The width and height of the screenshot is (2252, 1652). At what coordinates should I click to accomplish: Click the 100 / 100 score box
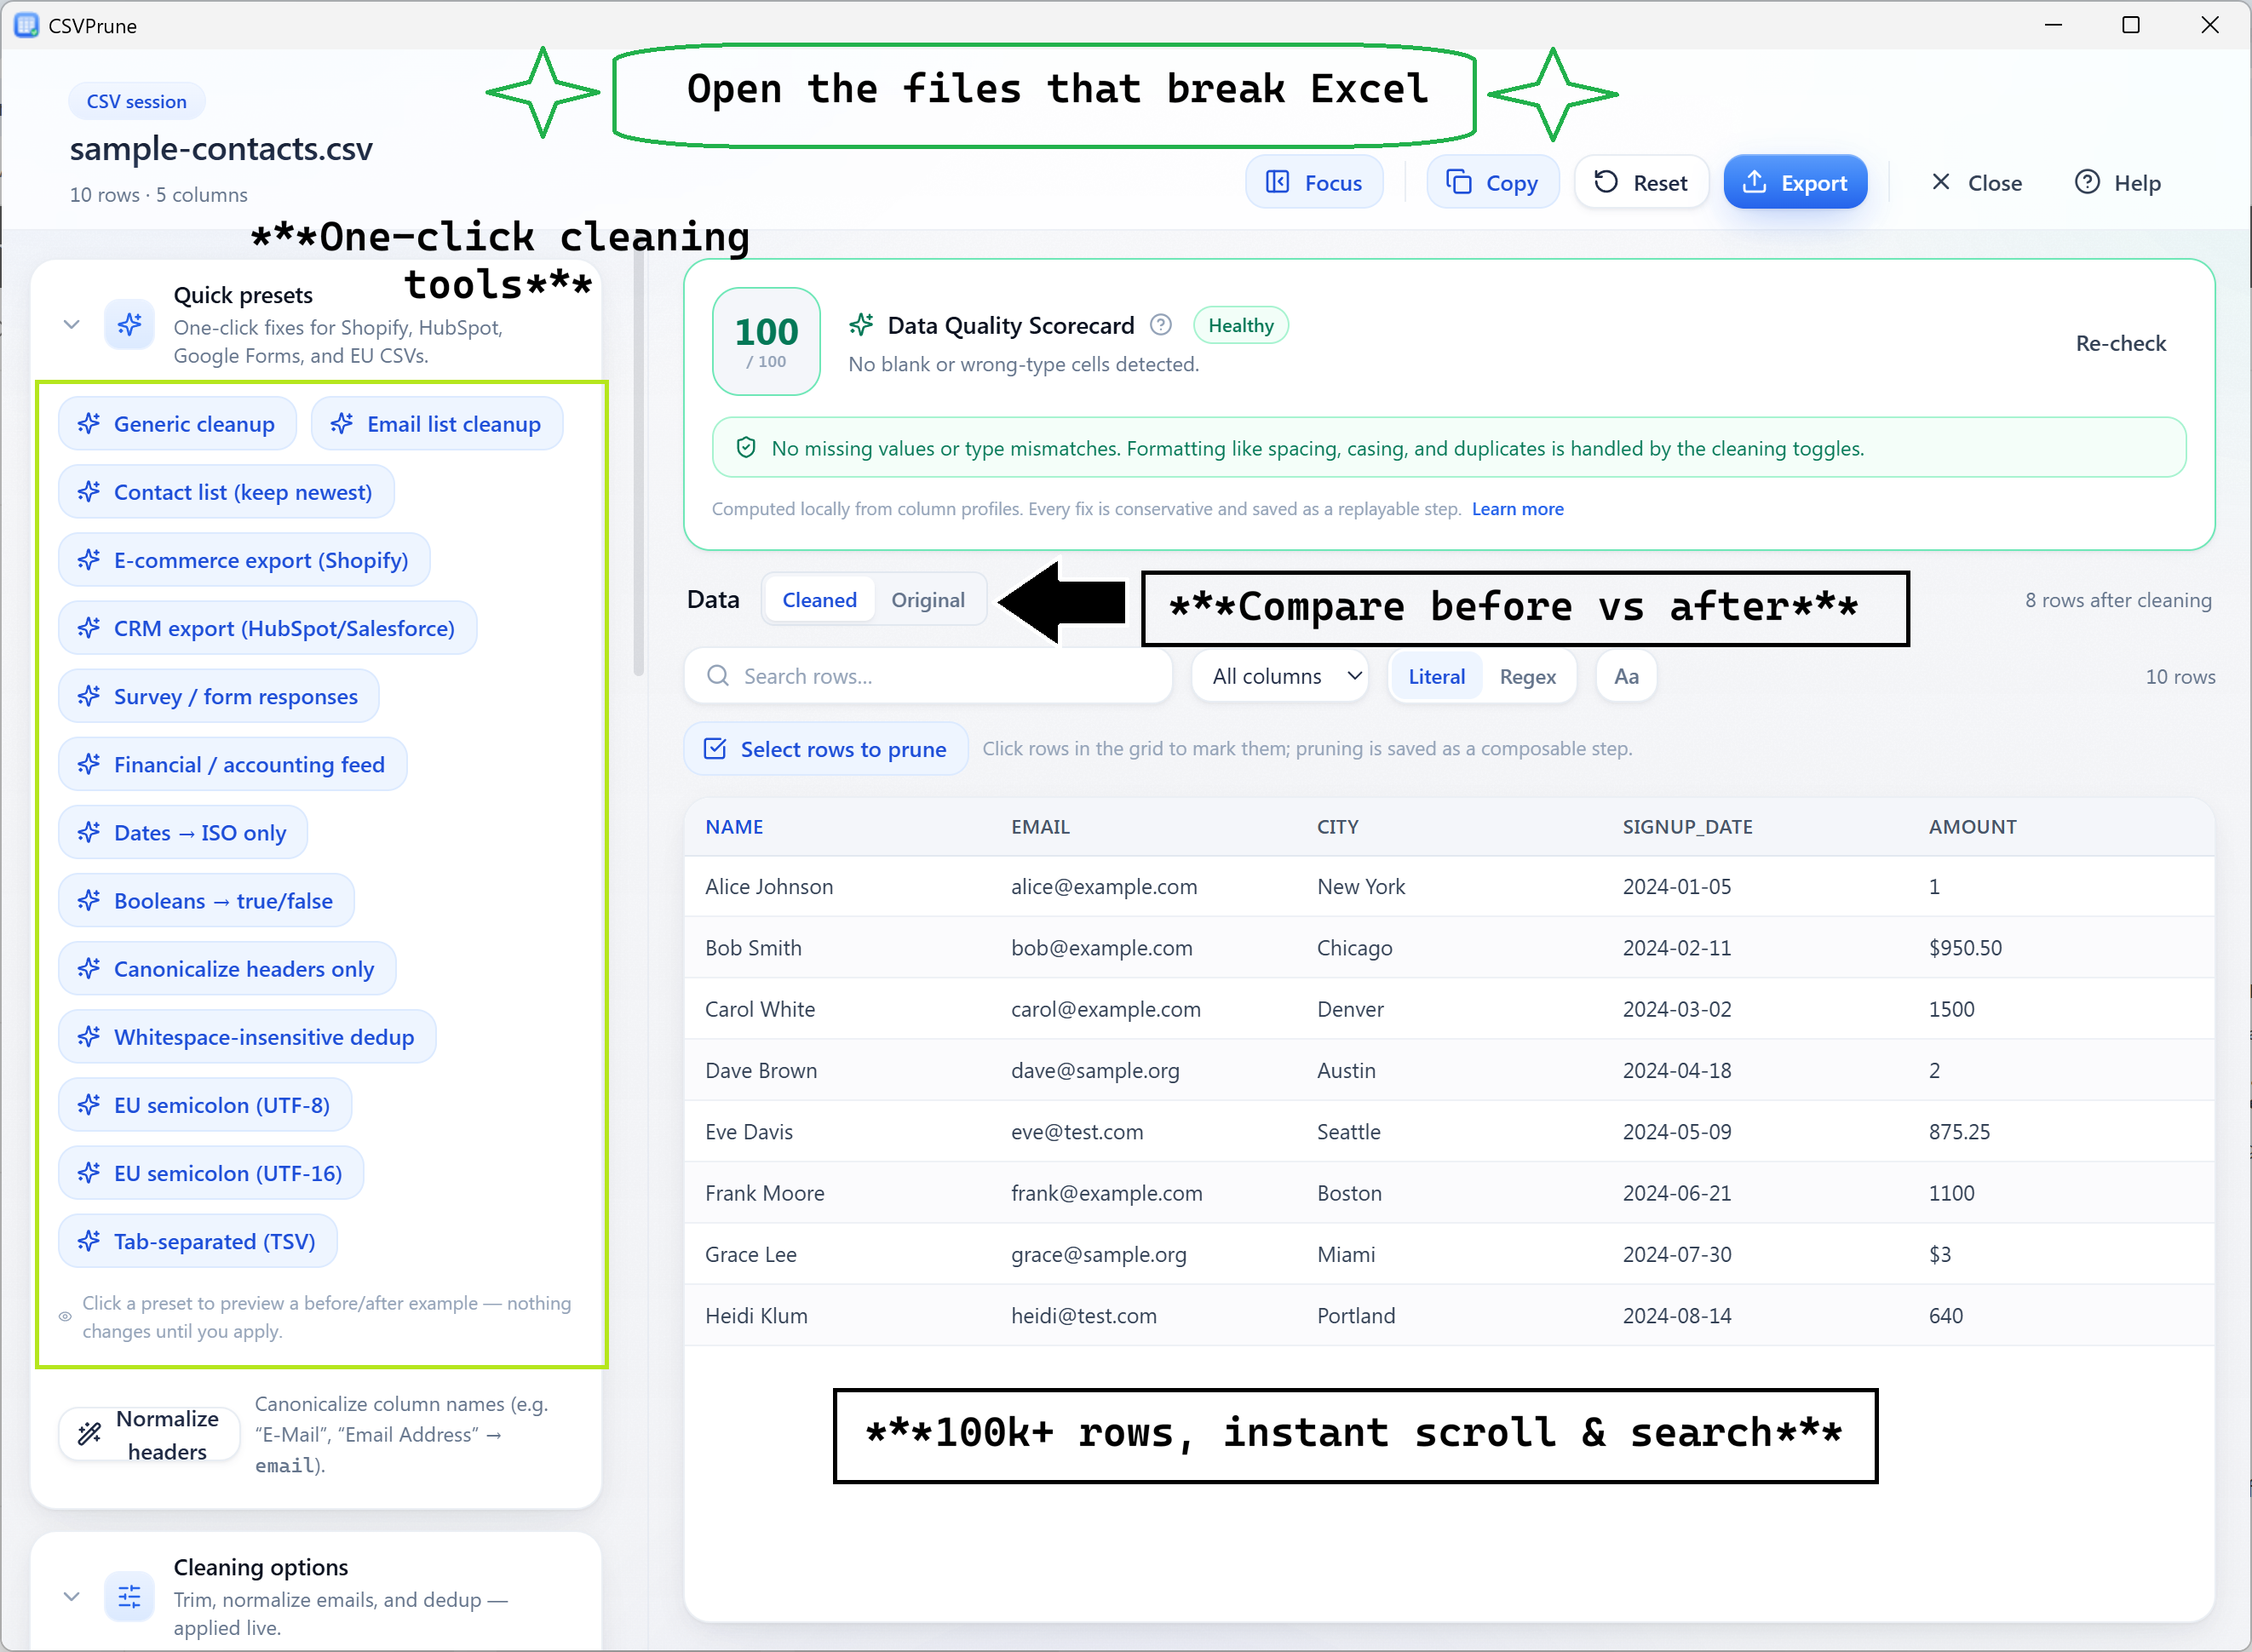[x=766, y=341]
